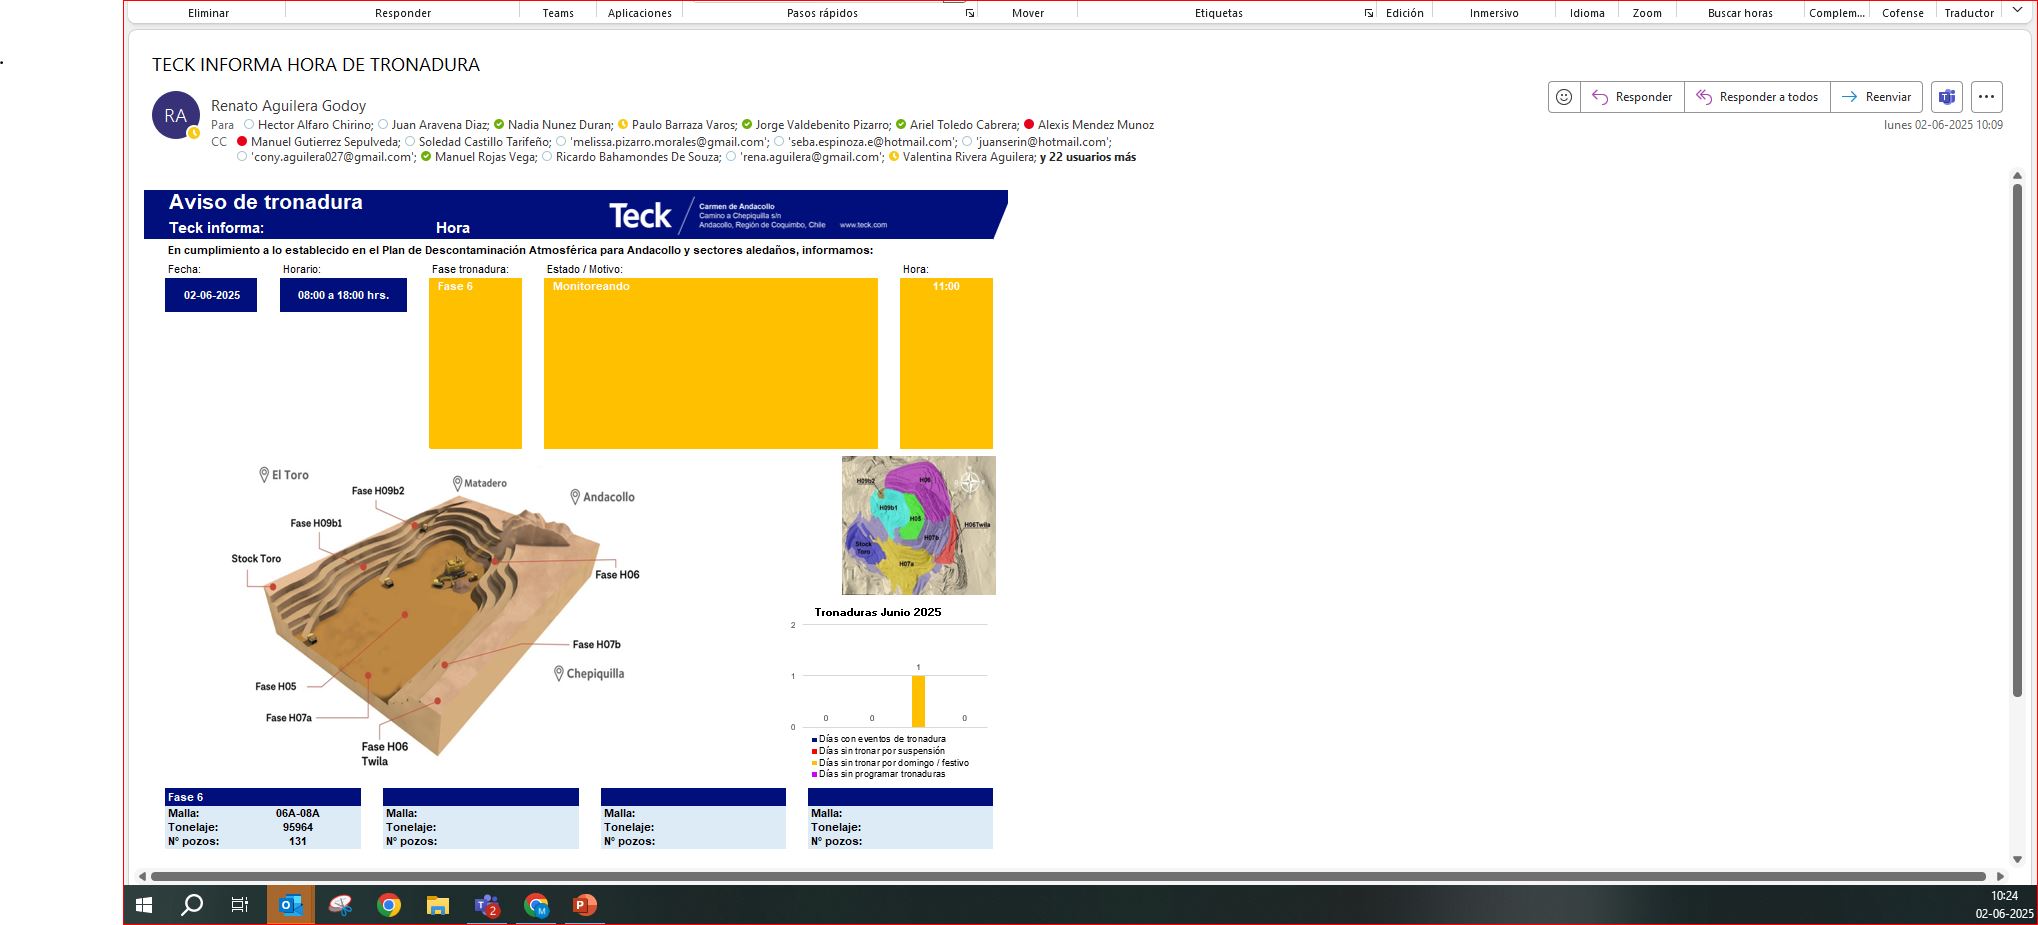Open the Zoom ribbon group
Image resolution: width=2038 pixels, height=925 pixels.
tap(1647, 13)
